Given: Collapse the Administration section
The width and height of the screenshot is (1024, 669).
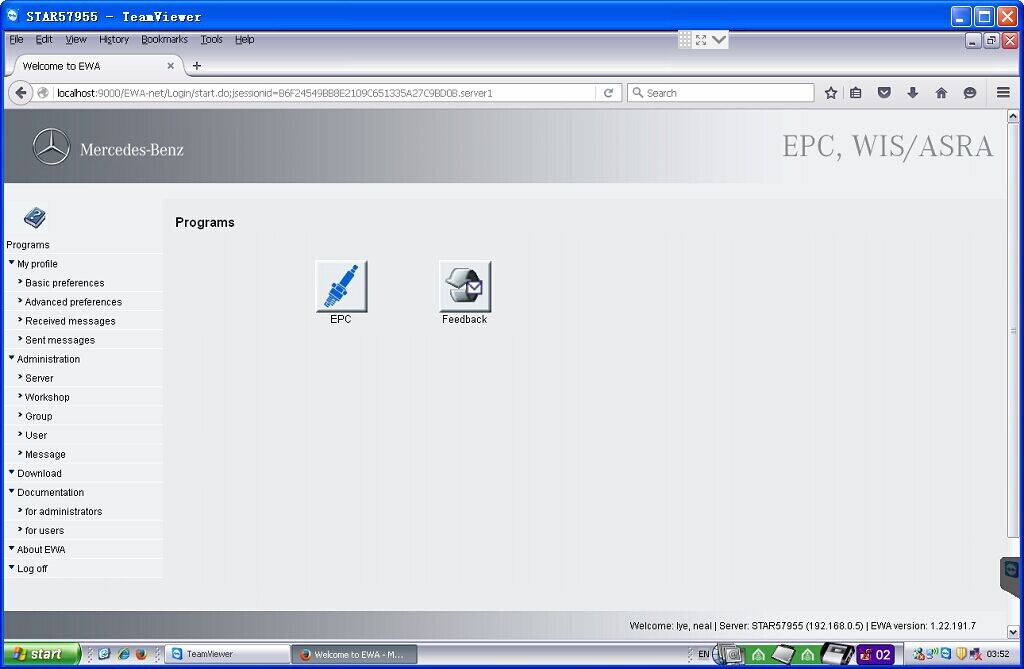Looking at the screenshot, I should point(47,359).
